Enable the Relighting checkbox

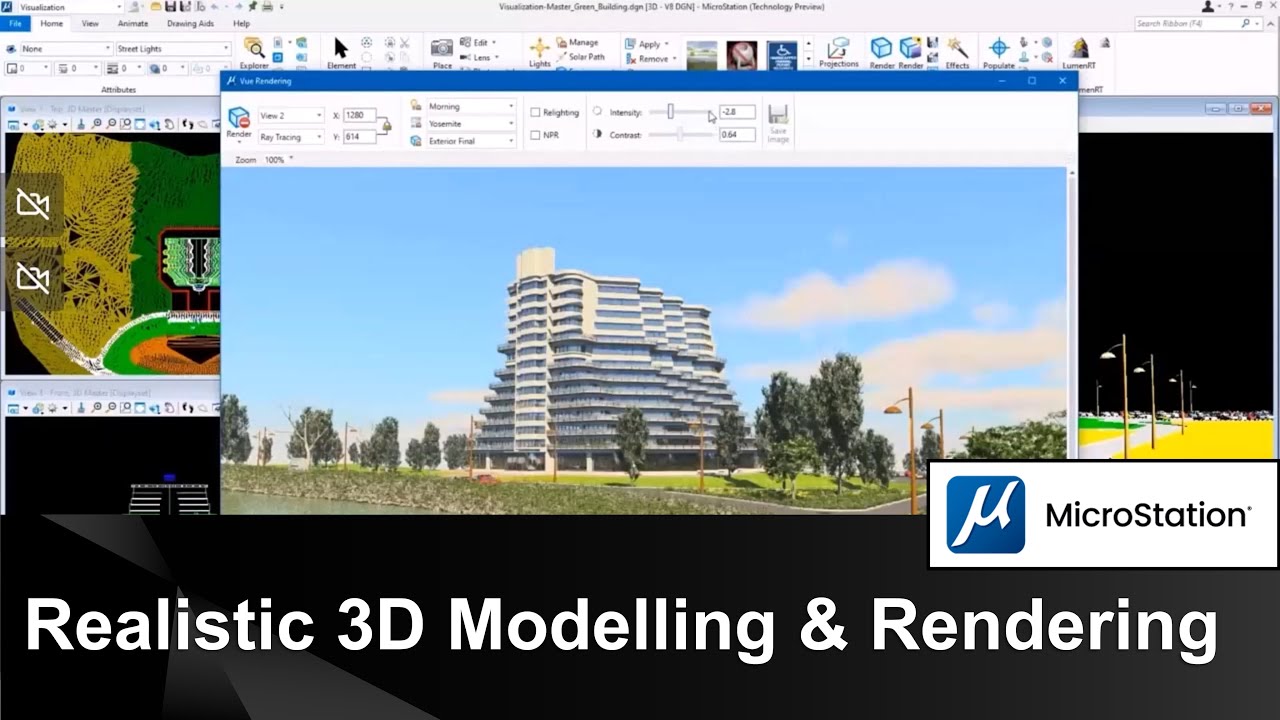(x=535, y=113)
